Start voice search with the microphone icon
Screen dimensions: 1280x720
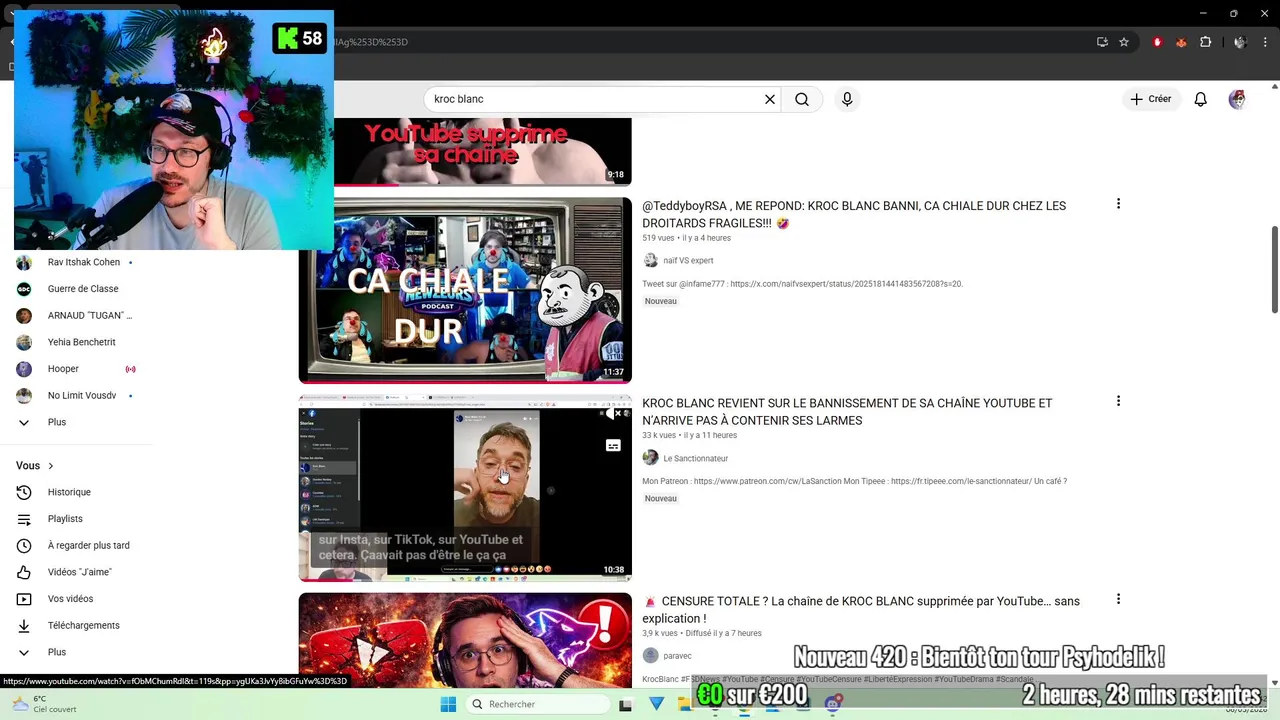point(847,99)
